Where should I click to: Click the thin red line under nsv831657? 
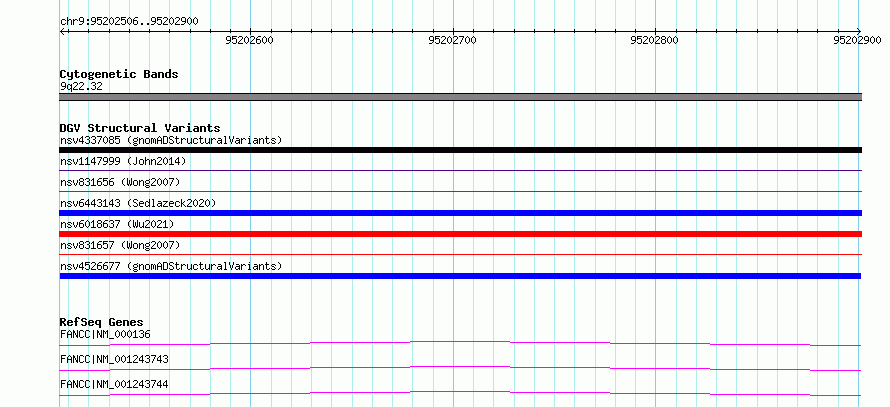460,254
